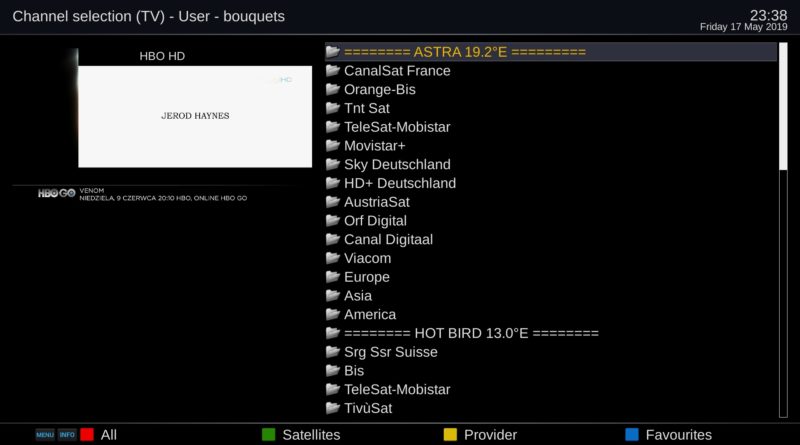Switch to Satellites view
Screen dimensions: 800x445
(x=311, y=435)
